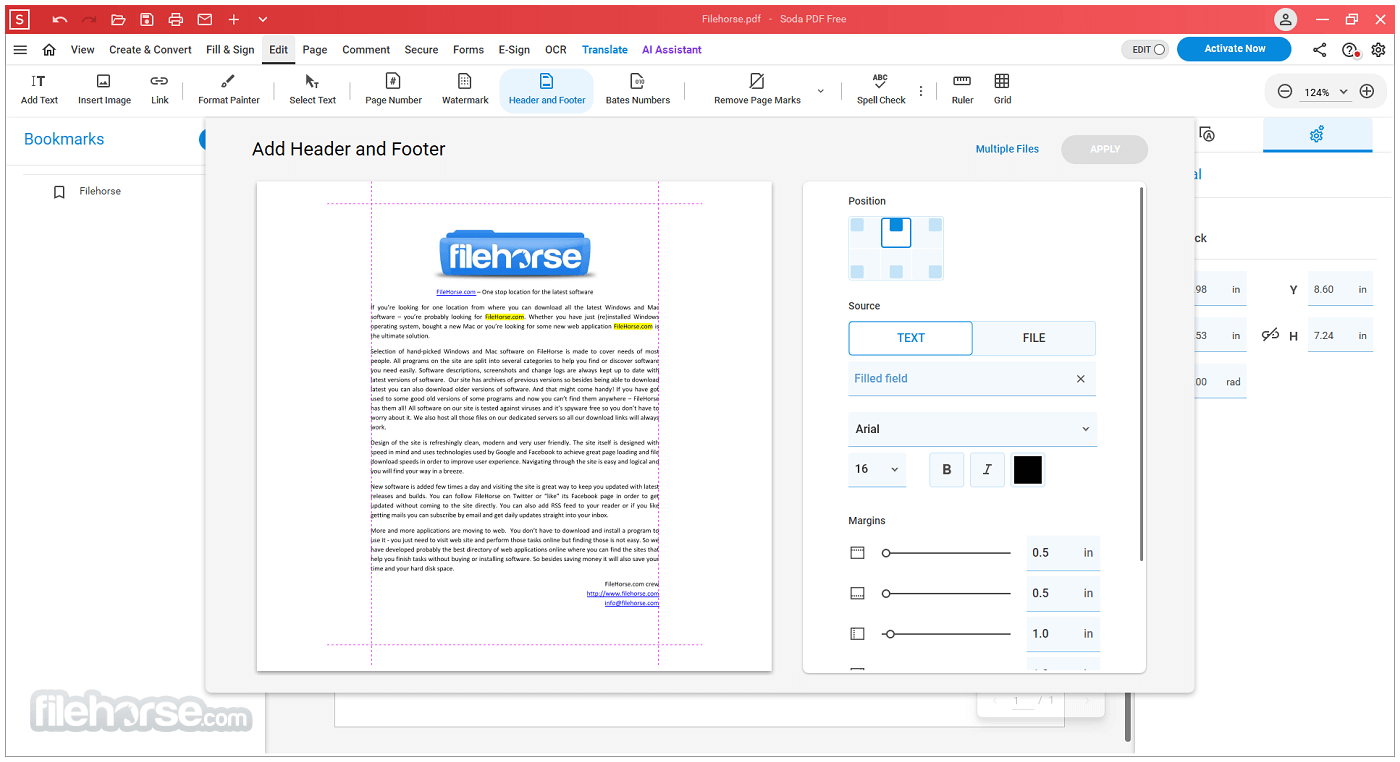The width and height of the screenshot is (1400, 762).
Task: Select the top-left position cell
Action: (x=857, y=225)
